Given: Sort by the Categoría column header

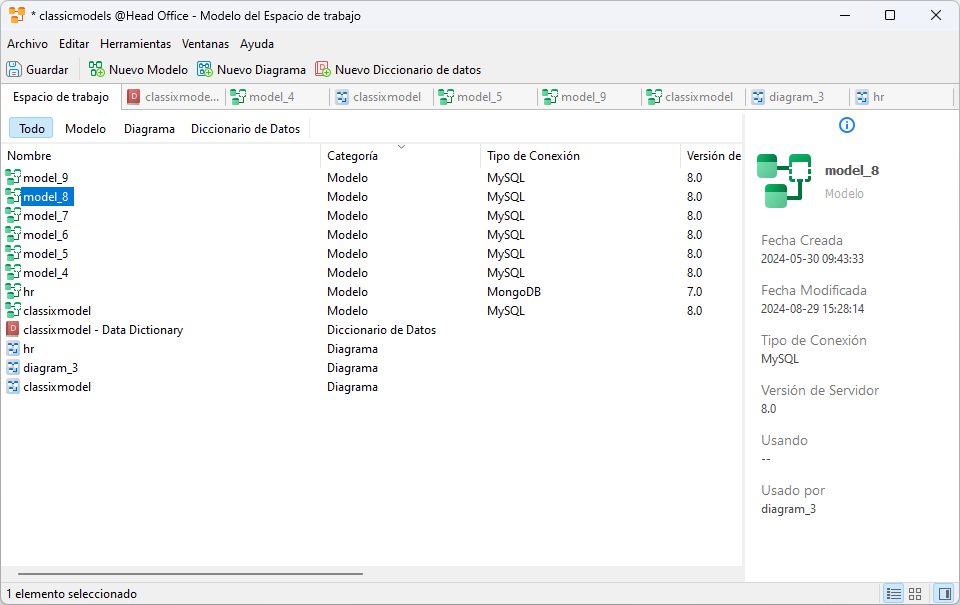Looking at the screenshot, I should pyautogui.click(x=400, y=156).
